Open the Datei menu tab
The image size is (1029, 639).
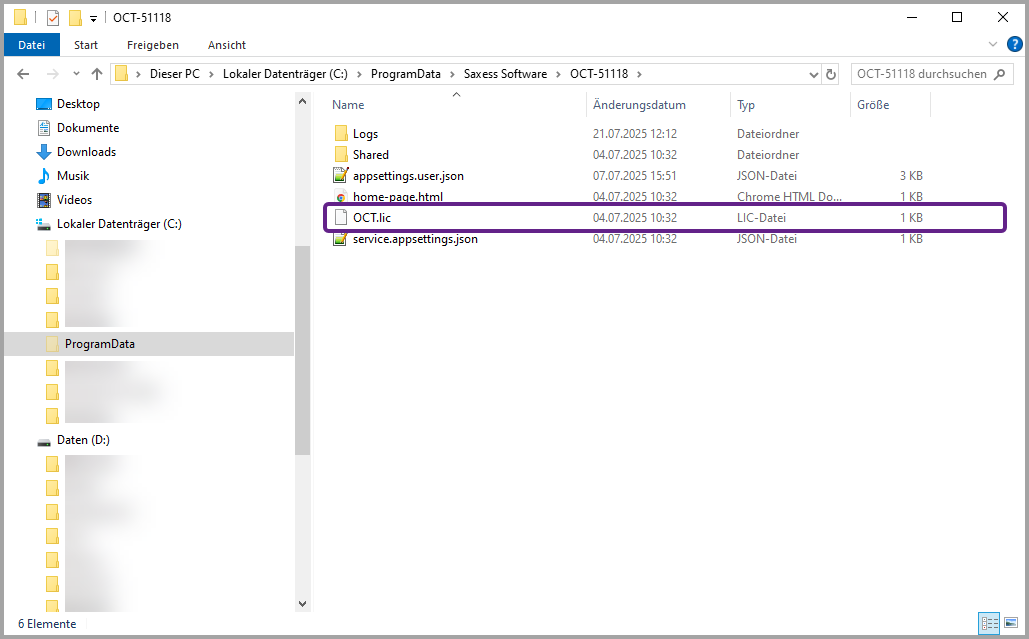click(x=32, y=45)
